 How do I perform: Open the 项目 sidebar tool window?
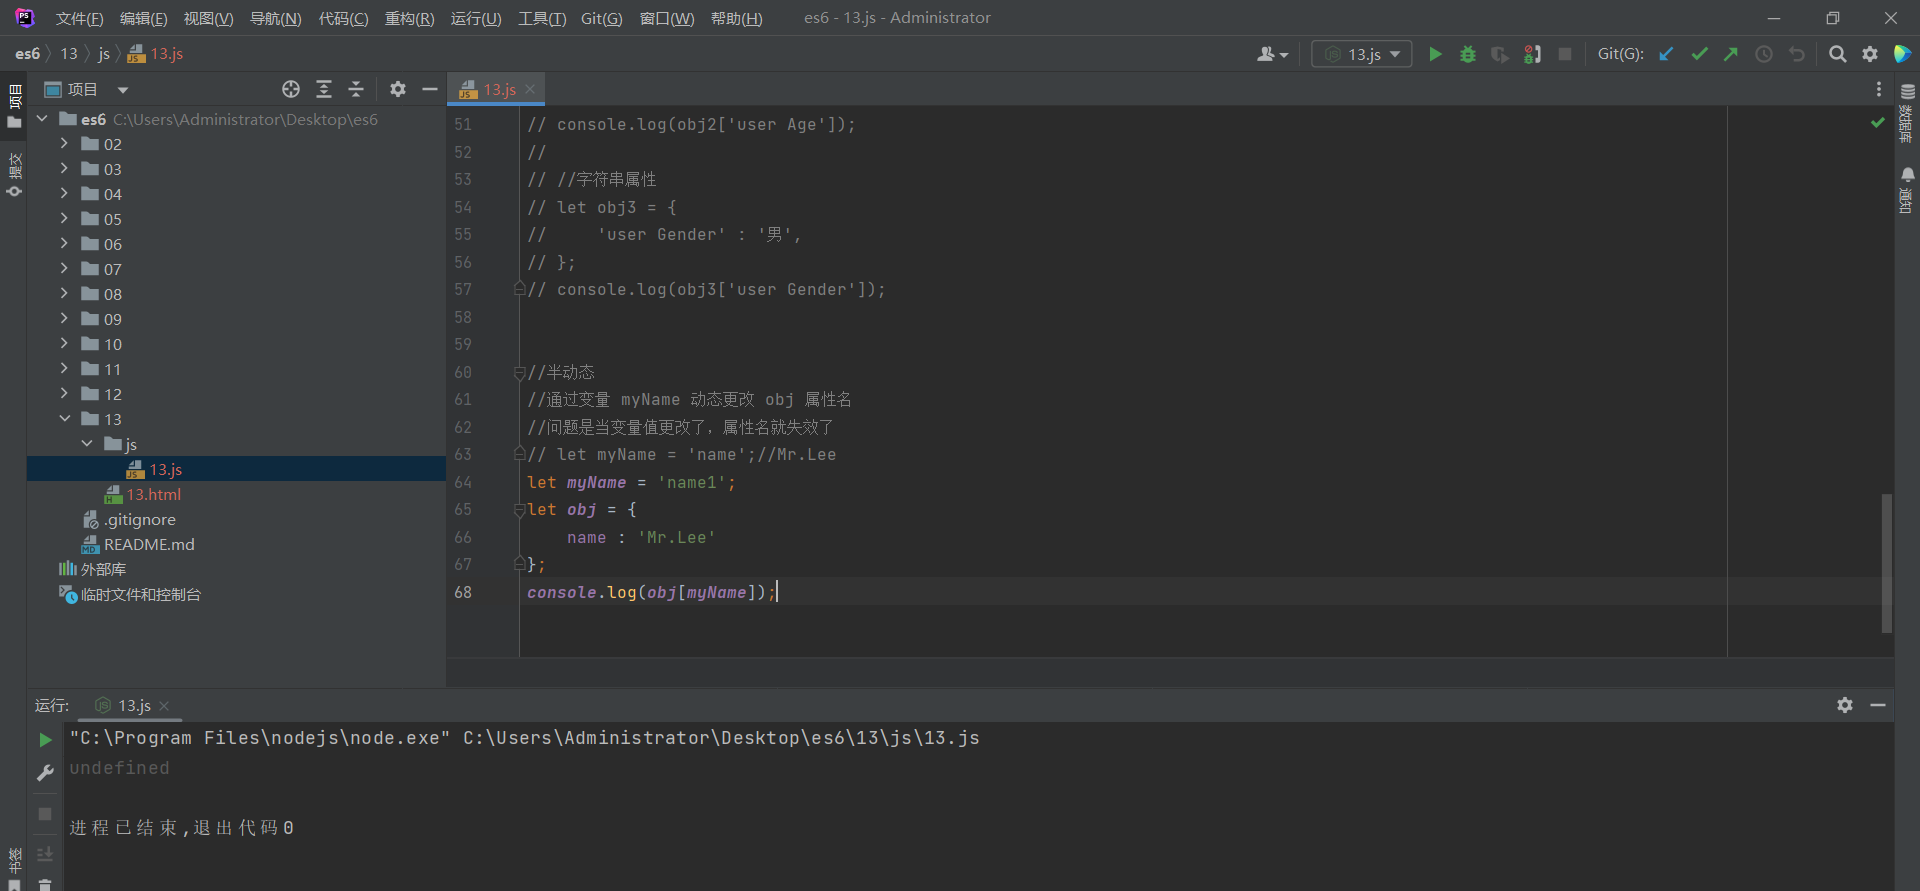coord(14,106)
